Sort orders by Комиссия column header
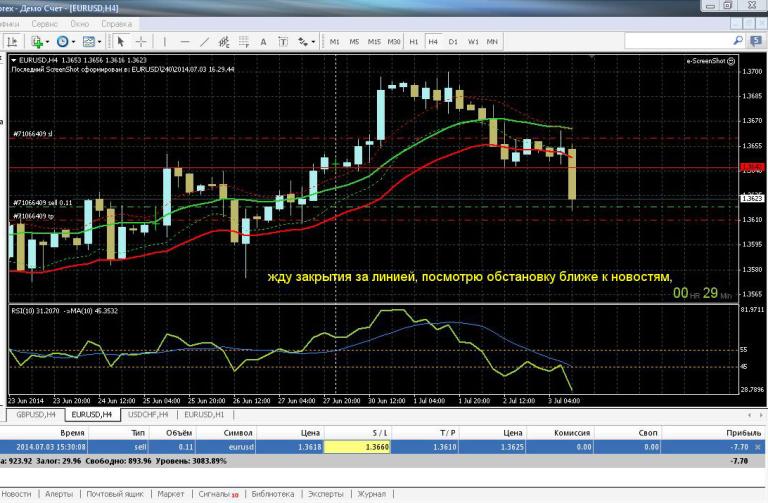The width and height of the screenshot is (768, 503). click(572, 433)
